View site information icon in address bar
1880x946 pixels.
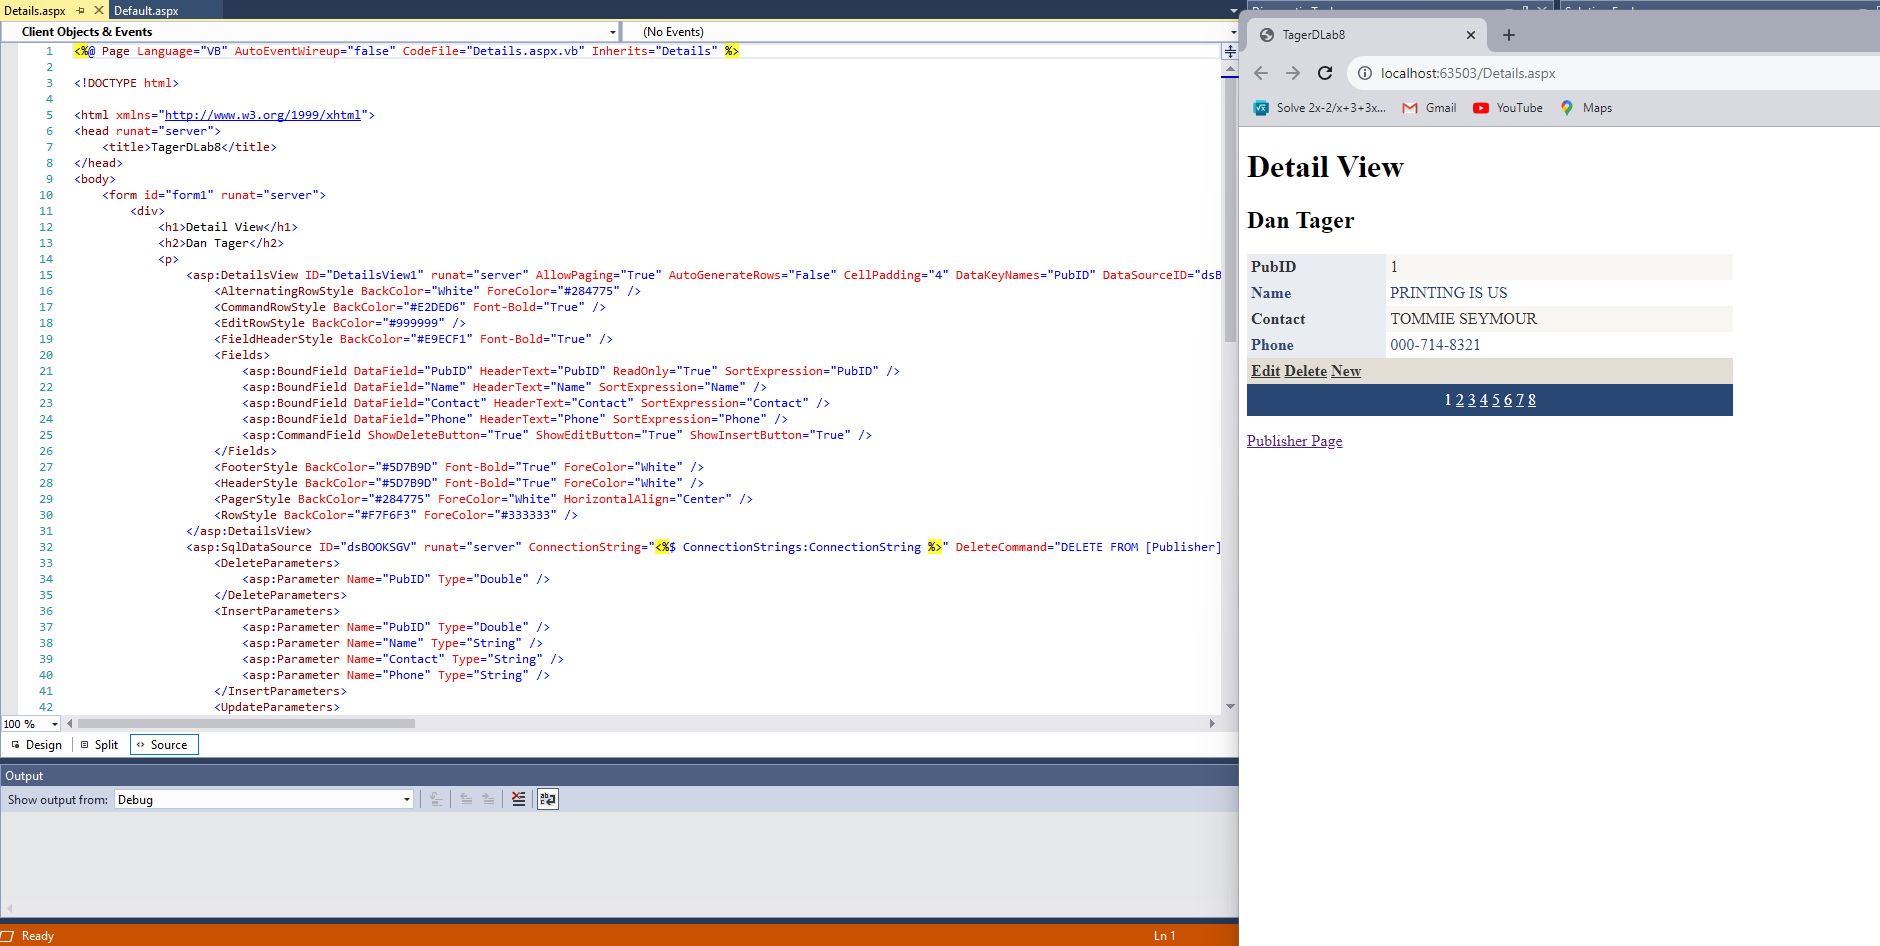tap(1365, 73)
